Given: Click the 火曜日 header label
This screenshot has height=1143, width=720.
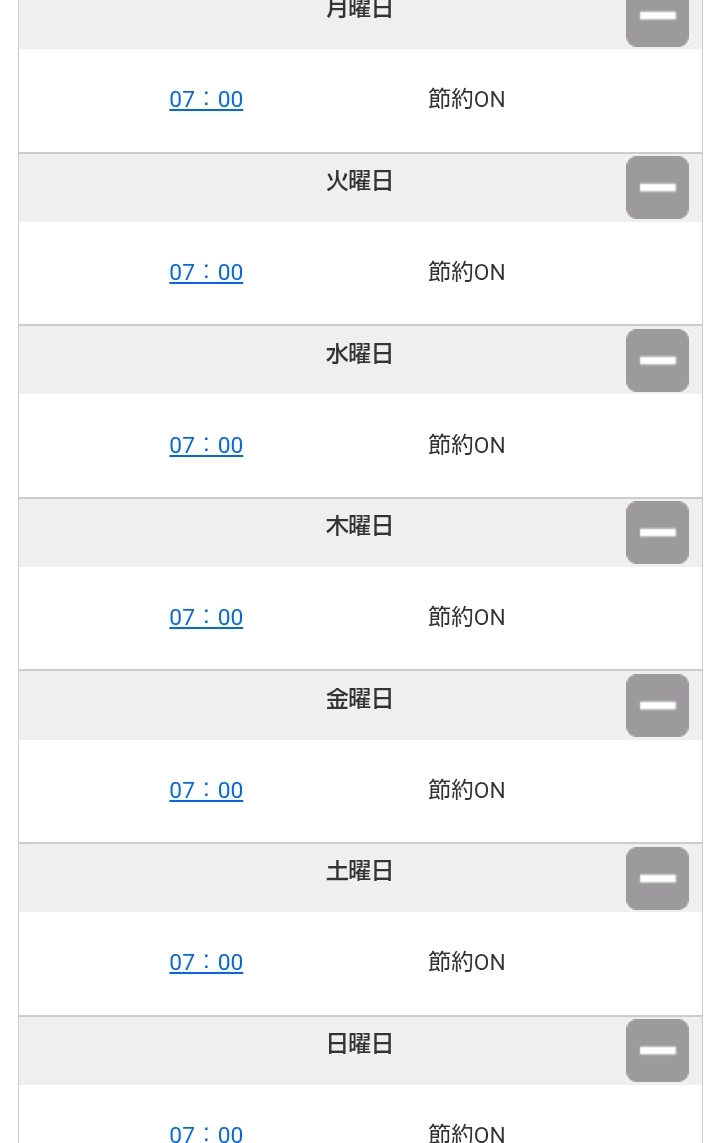Looking at the screenshot, I should (359, 181).
